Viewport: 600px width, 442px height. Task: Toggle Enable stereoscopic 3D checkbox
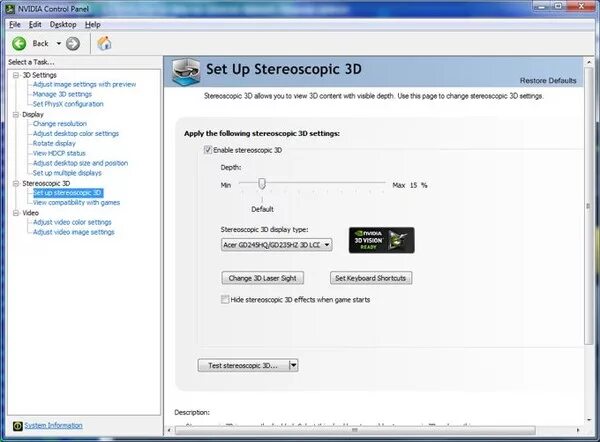208,150
